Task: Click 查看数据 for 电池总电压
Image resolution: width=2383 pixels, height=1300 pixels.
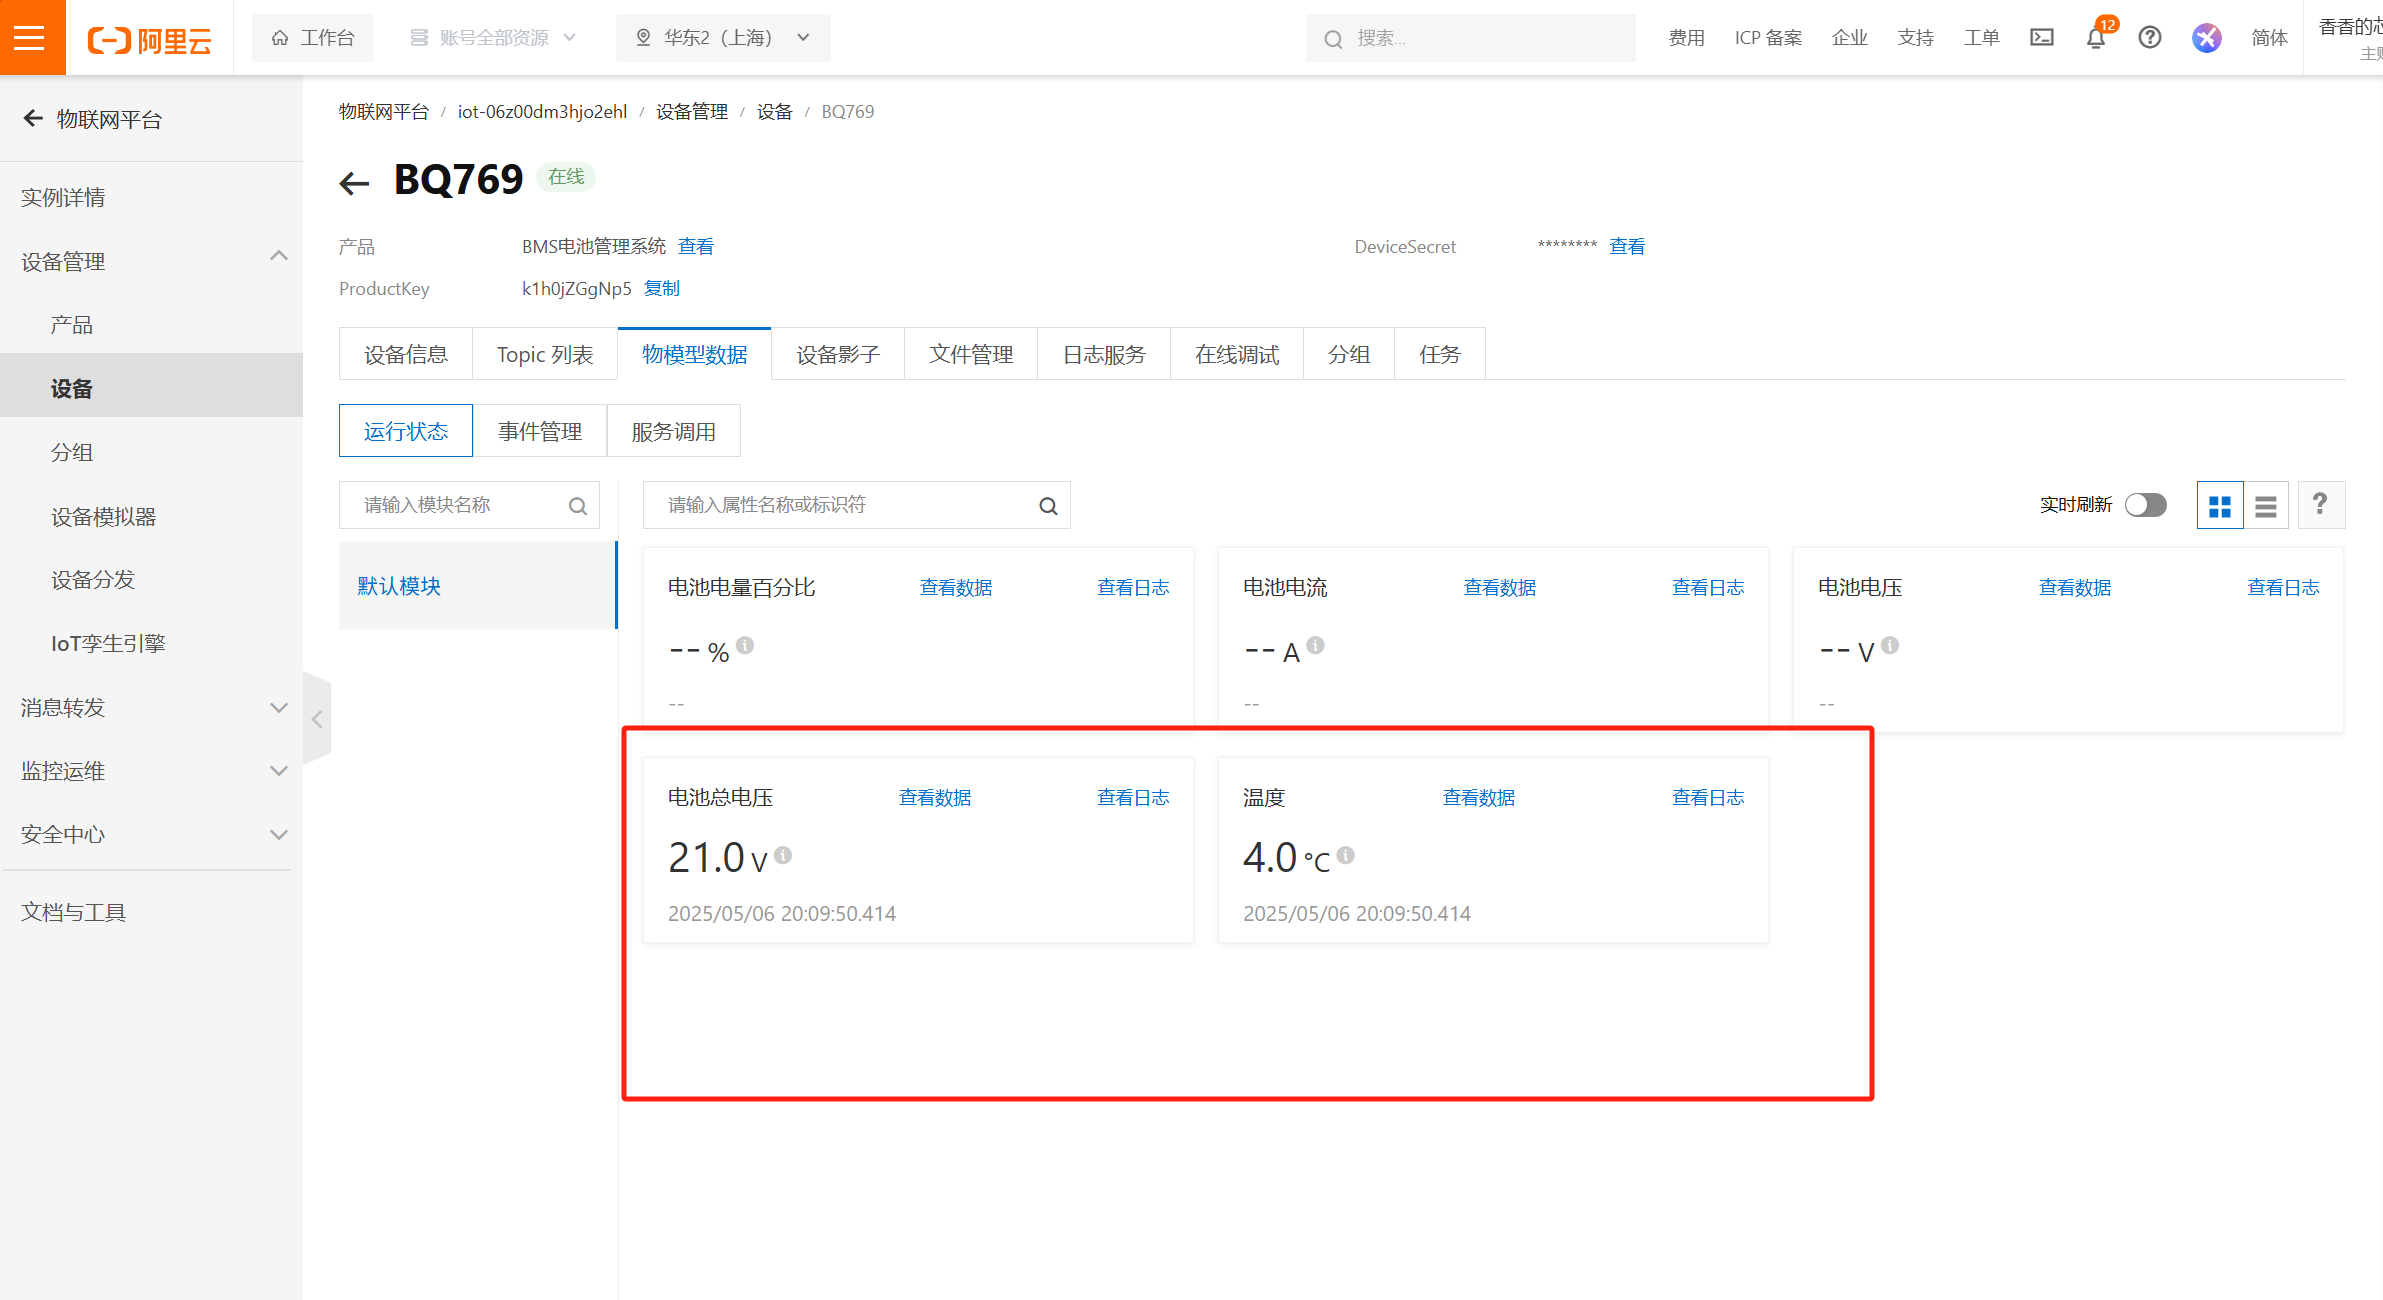Action: pos(935,798)
